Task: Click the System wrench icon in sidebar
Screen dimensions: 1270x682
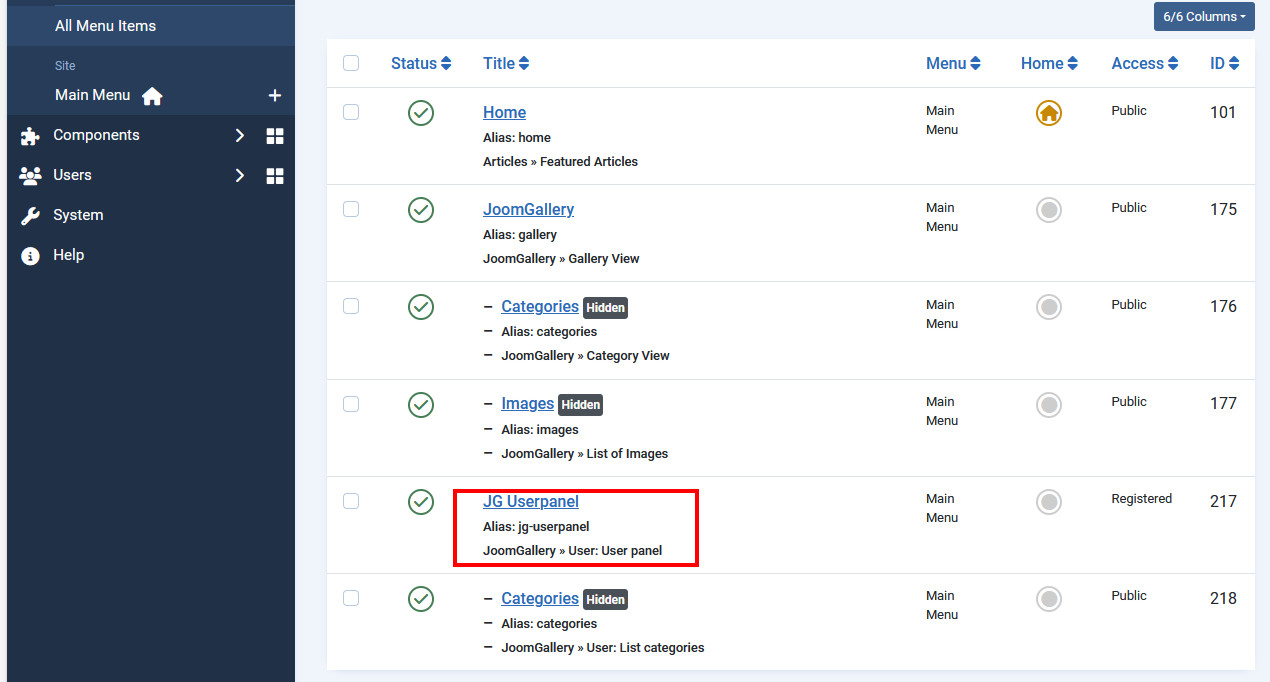Action: point(31,216)
